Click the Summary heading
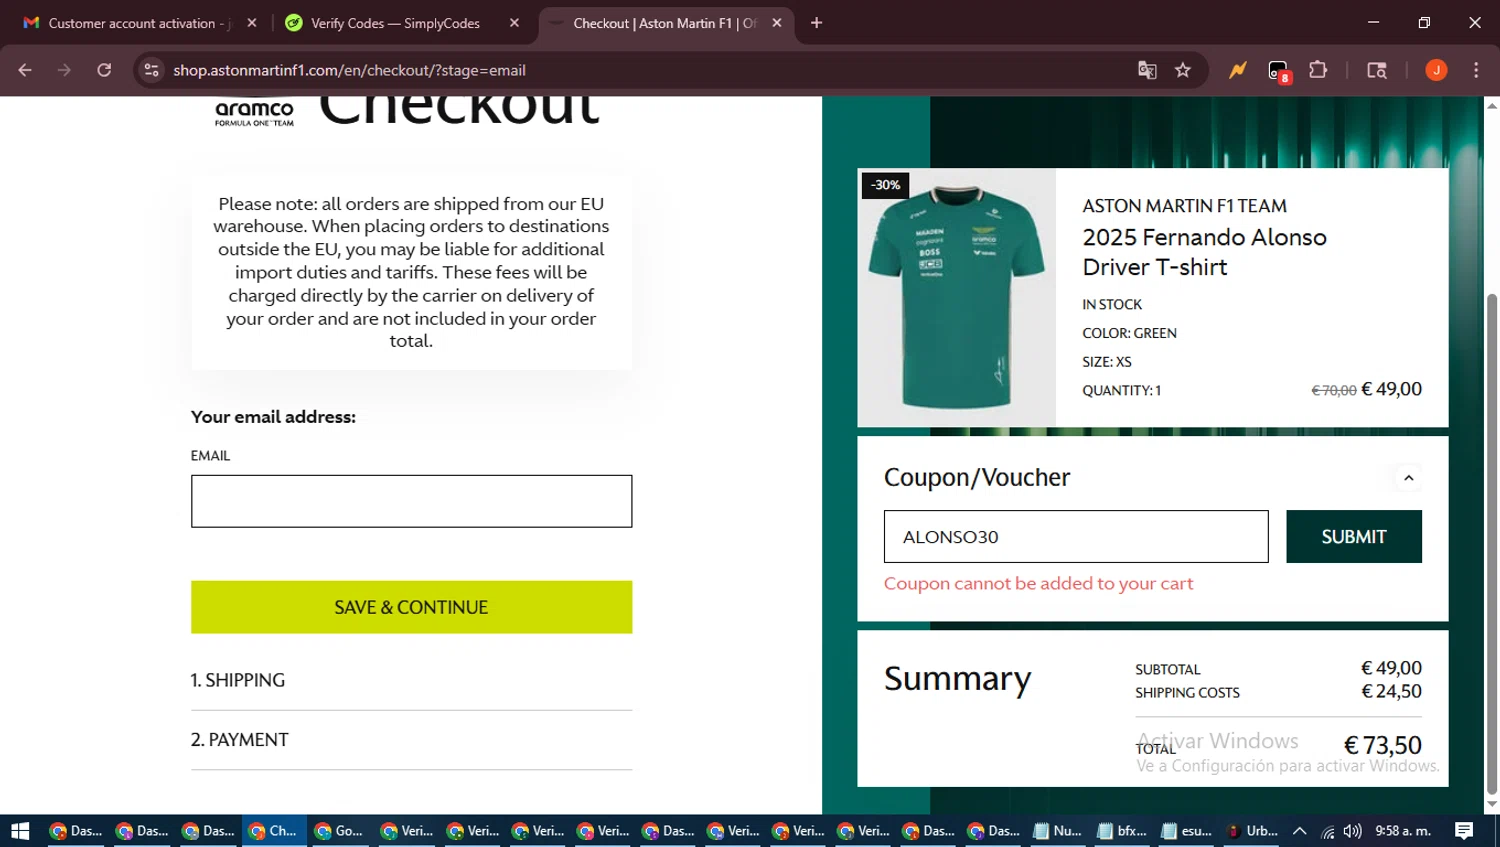This screenshot has height=847, width=1500. click(x=957, y=679)
